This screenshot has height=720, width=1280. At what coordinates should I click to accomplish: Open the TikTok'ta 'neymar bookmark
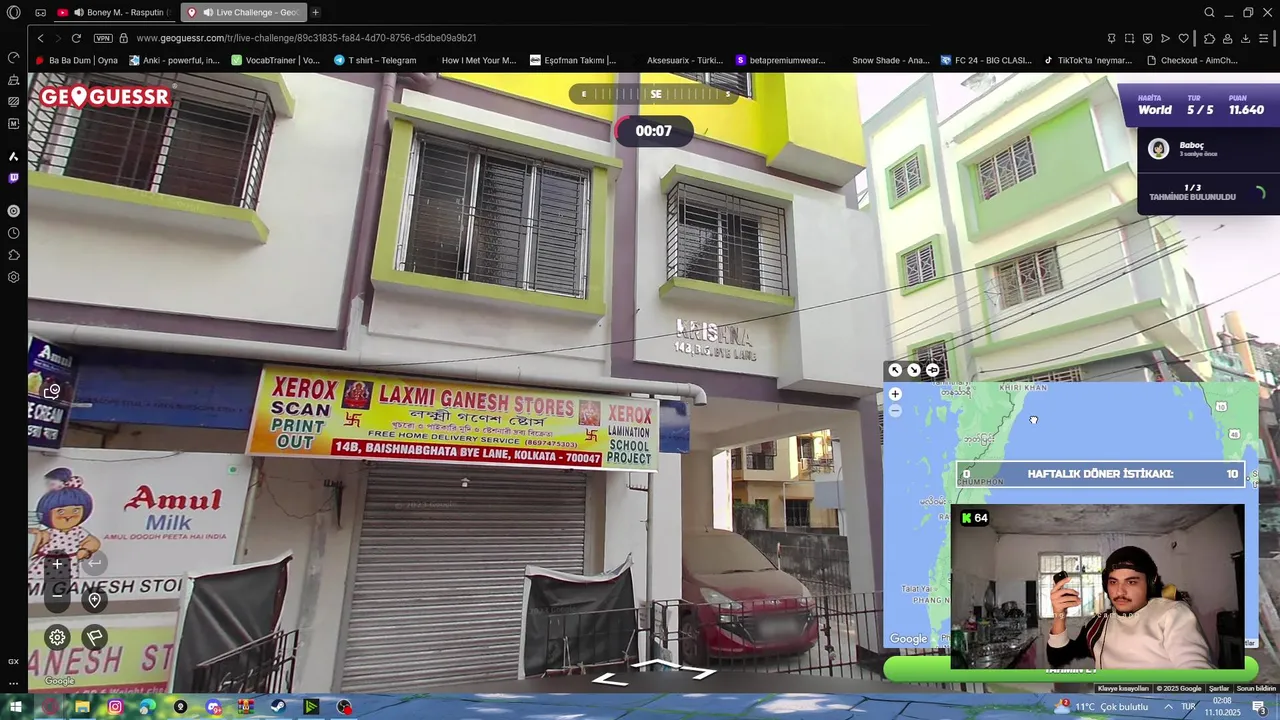1087,60
